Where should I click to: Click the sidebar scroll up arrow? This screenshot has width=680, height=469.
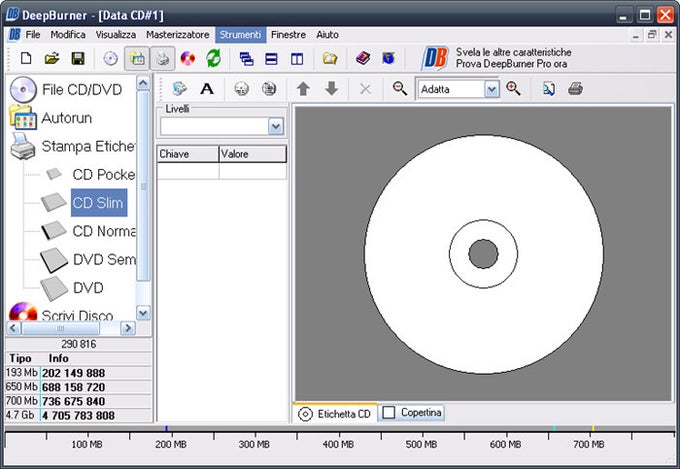[x=144, y=82]
